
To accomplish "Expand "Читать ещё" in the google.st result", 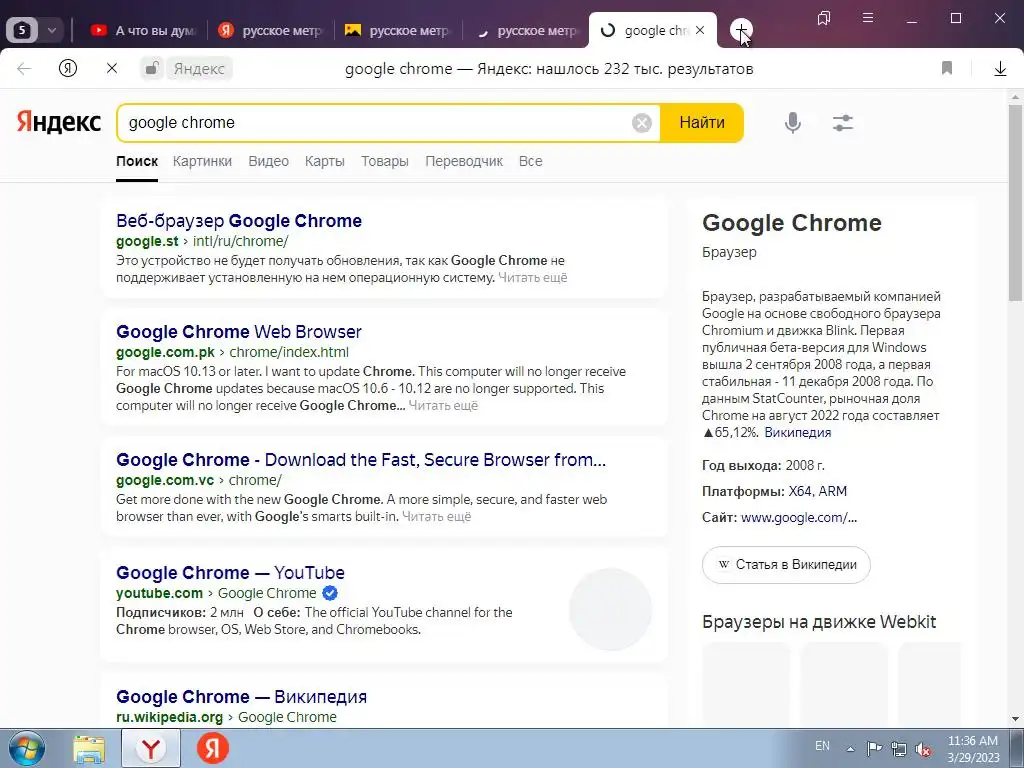I will coord(533,278).
